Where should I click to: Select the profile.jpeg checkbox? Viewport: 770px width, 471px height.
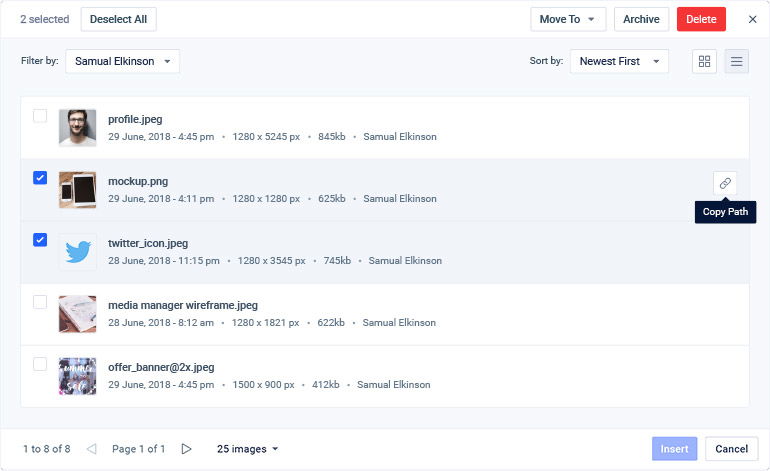click(x=40, y=116)
